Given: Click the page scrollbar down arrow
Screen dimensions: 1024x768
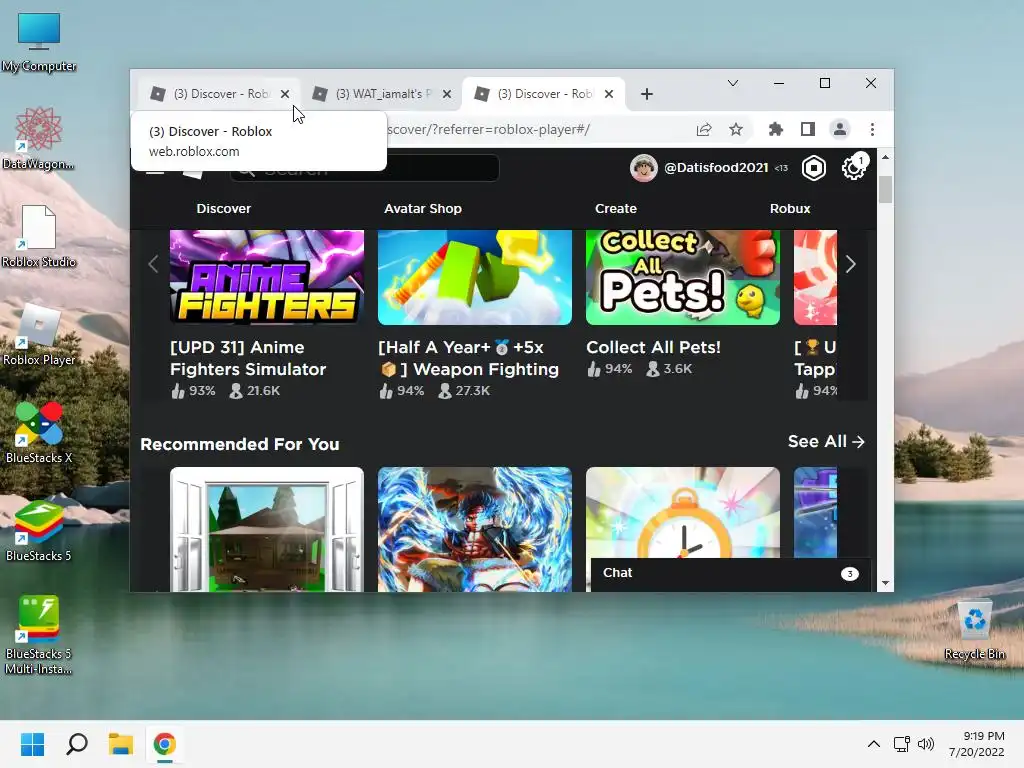Looking at the screenshot, I should [886, 583].
